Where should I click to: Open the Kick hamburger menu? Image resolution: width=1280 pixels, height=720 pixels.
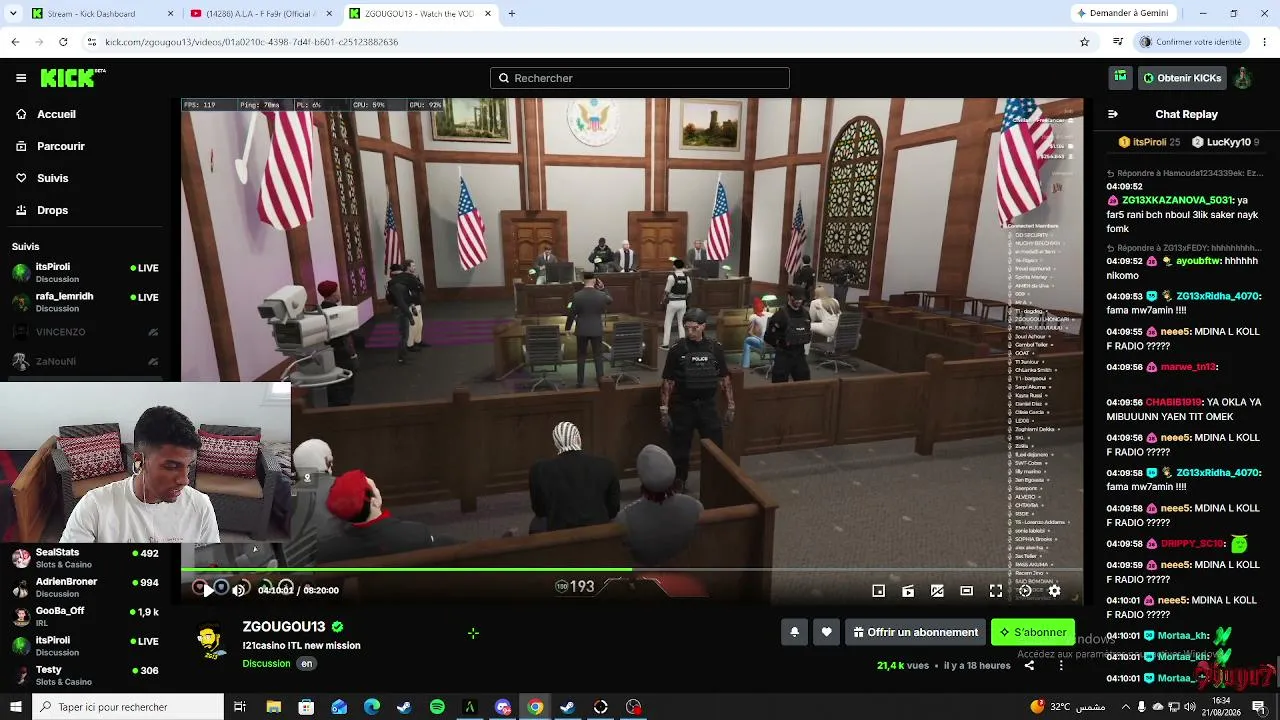pos(21,78)
